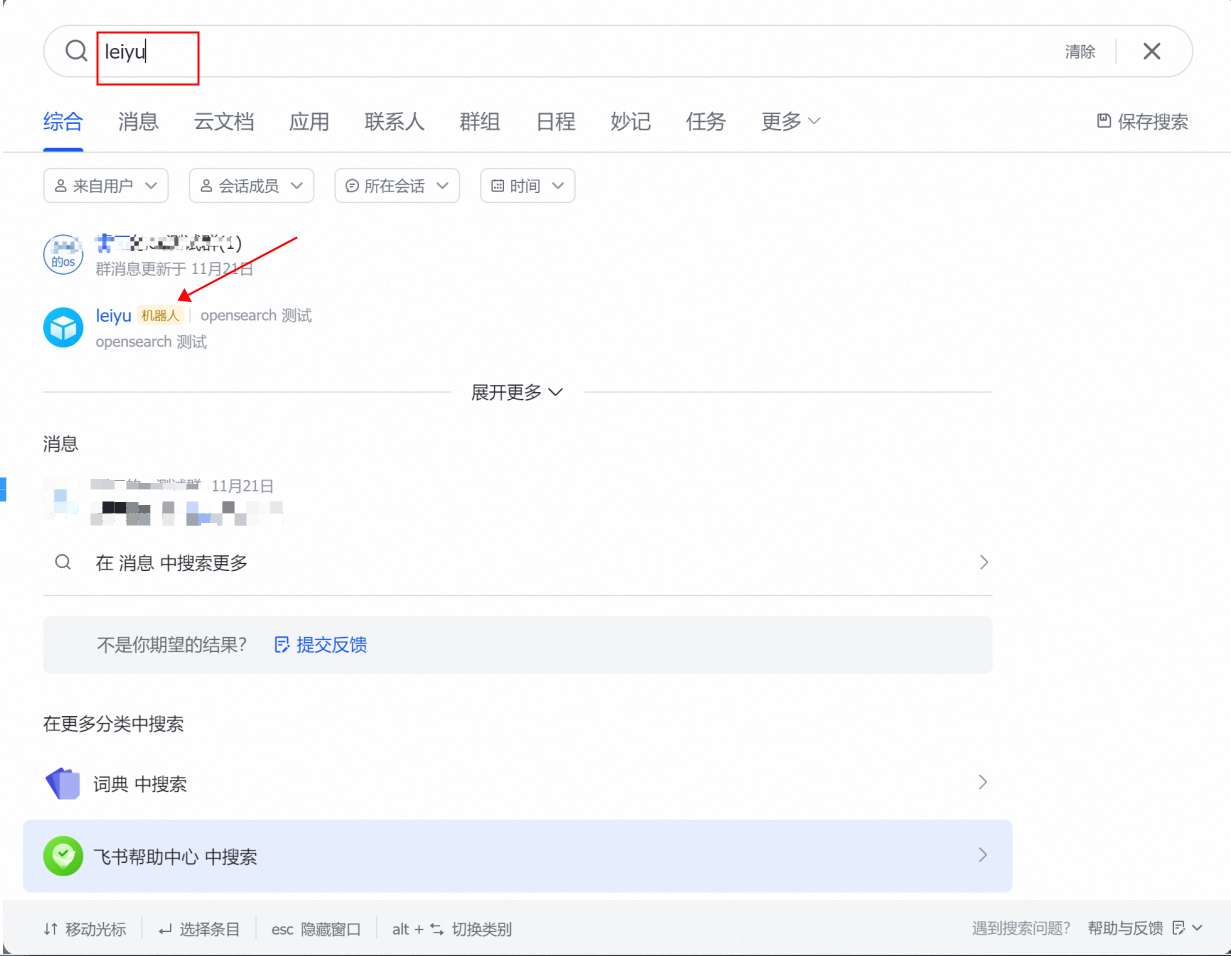The image size is (1231, 956).
Task: Open 帮助与反馈 dropdown in footer
Action: point(1145,929)
